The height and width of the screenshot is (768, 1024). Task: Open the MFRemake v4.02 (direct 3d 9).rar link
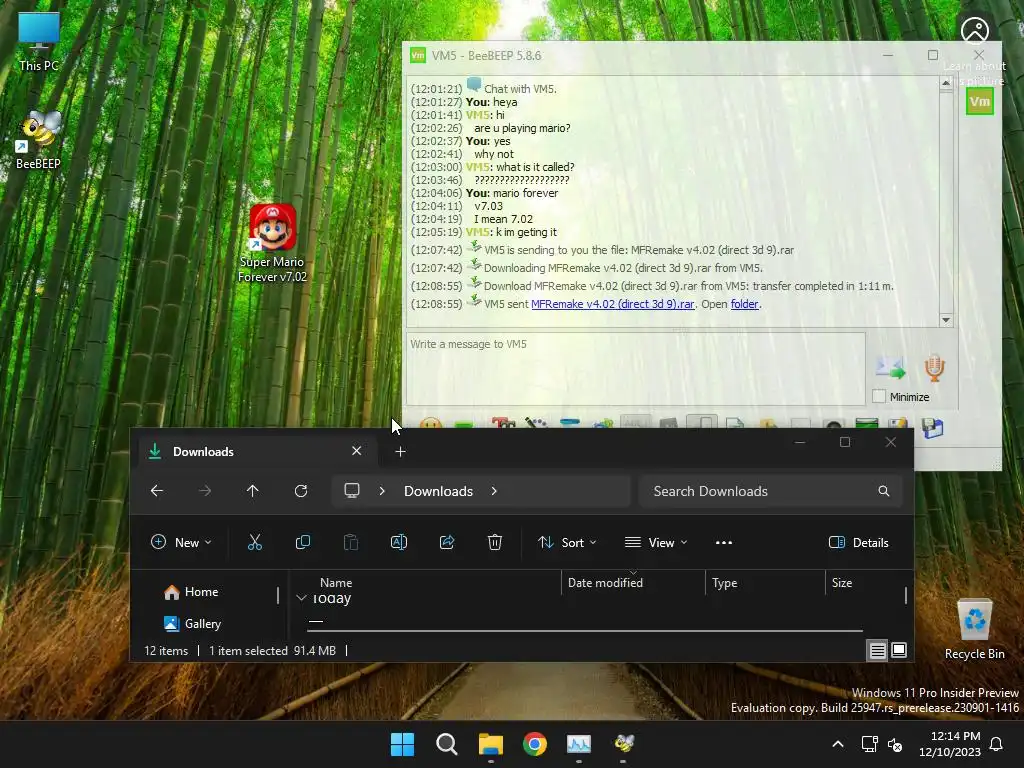click(613, 304)
